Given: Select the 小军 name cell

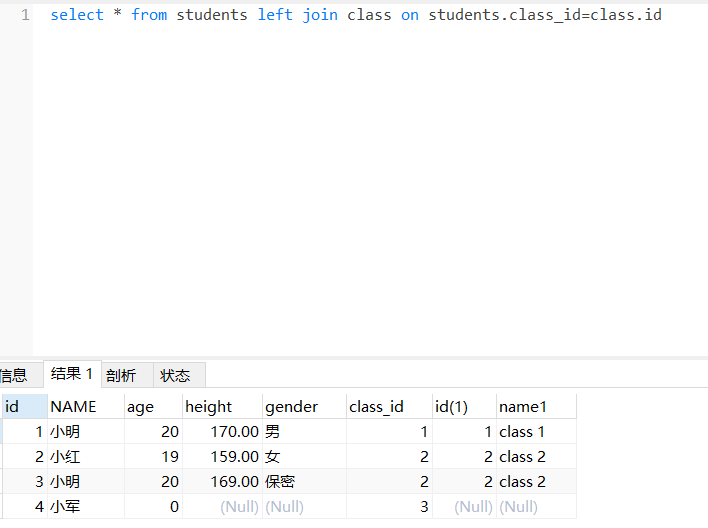Looking at the screenshot, I should (x=66, y=506).
